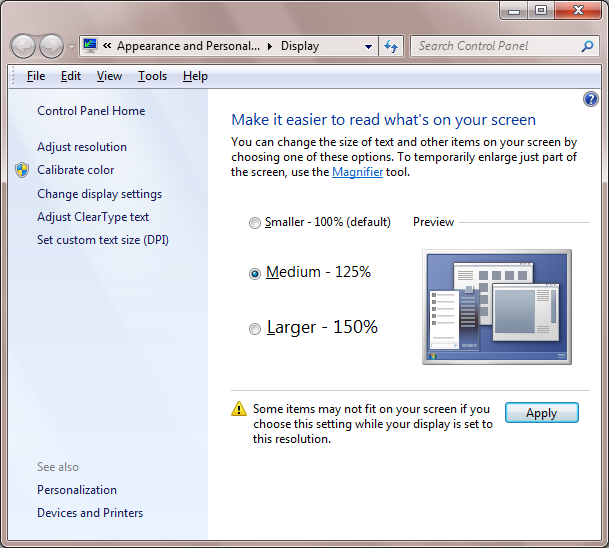Click the Back navigation arrow
This screenshot has width=609, height=548.
point(23,46)
